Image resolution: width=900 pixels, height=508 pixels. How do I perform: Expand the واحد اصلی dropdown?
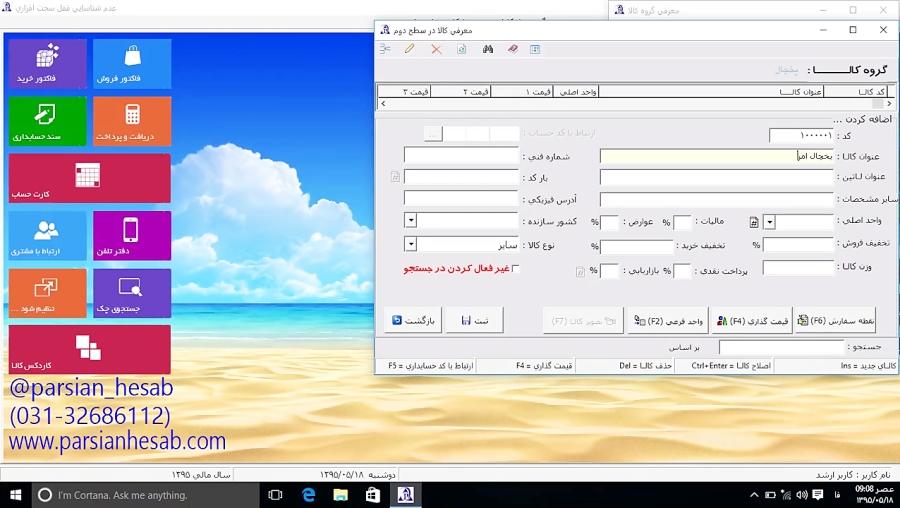(x=769, y=222)
